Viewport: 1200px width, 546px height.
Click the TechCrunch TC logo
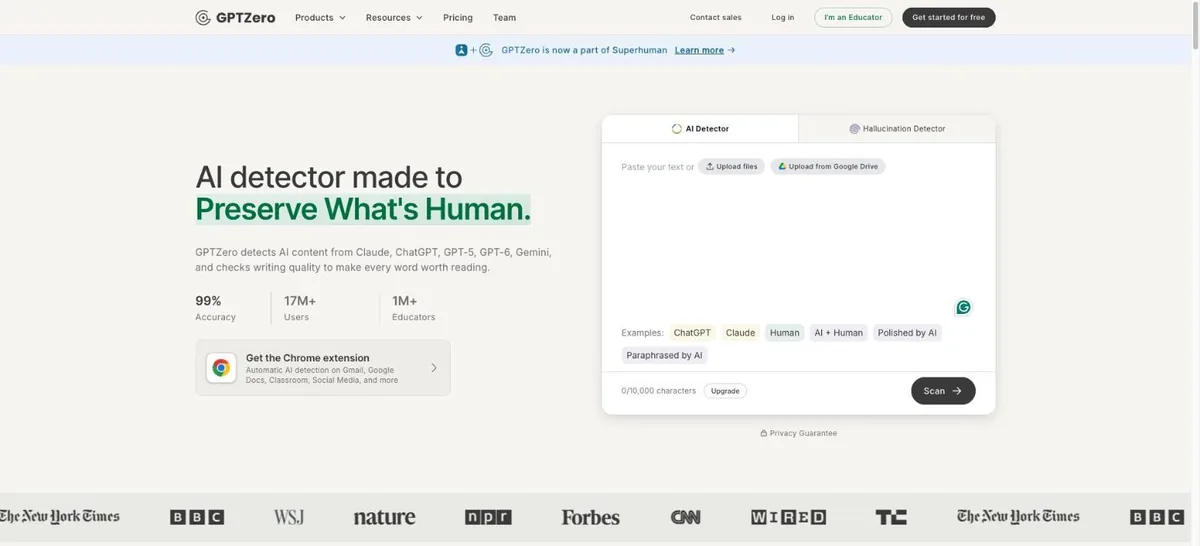891,517
